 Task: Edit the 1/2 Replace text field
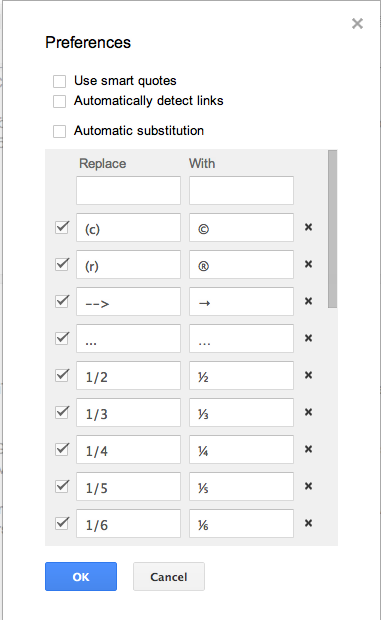point(128,375)
